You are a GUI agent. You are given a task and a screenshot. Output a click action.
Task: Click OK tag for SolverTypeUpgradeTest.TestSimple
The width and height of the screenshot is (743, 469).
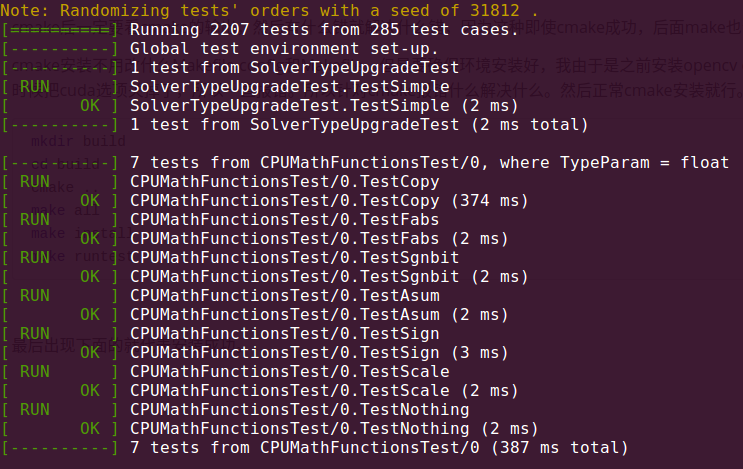90,105
